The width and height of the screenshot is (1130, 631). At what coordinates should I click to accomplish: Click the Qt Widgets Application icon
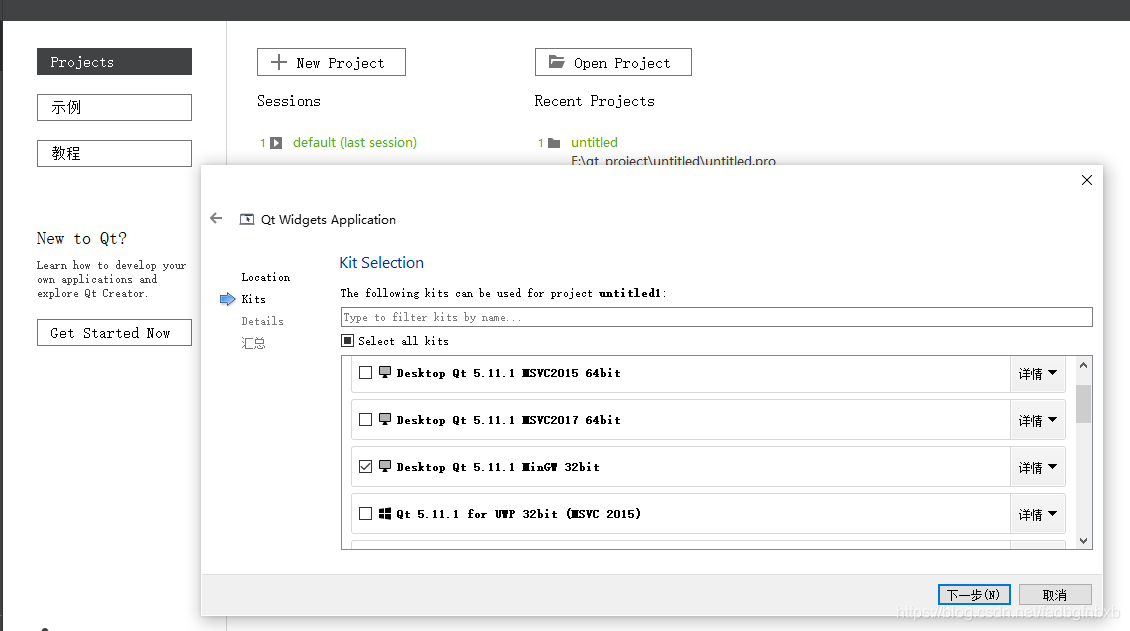[x=246, y=220]
